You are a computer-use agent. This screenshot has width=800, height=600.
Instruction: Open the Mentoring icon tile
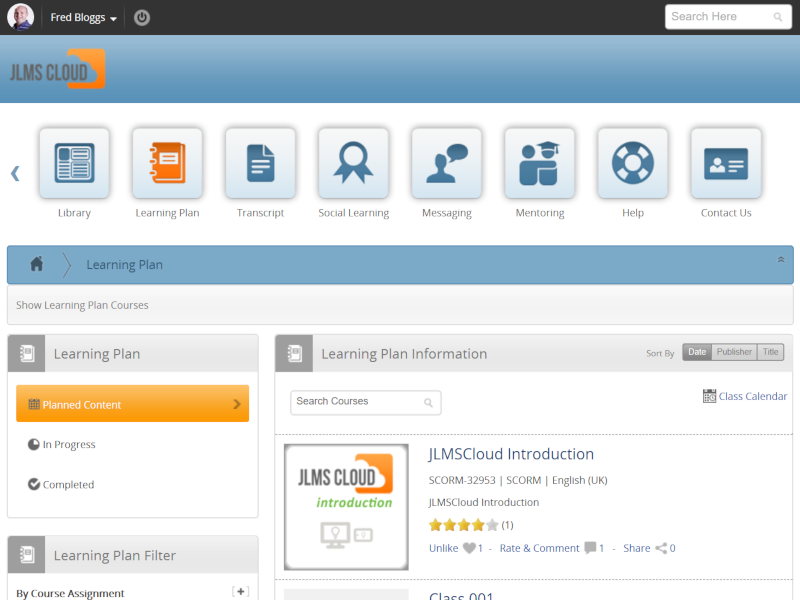(x=540, y=163)
